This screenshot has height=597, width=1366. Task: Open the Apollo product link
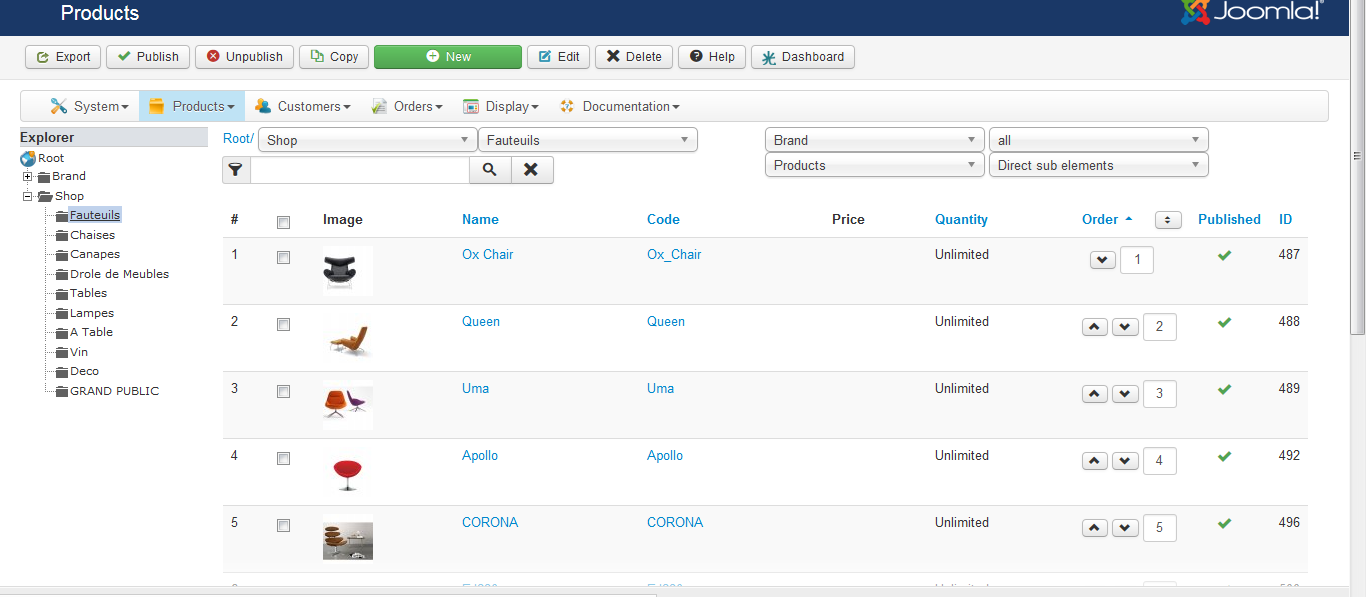pos(480,455)
